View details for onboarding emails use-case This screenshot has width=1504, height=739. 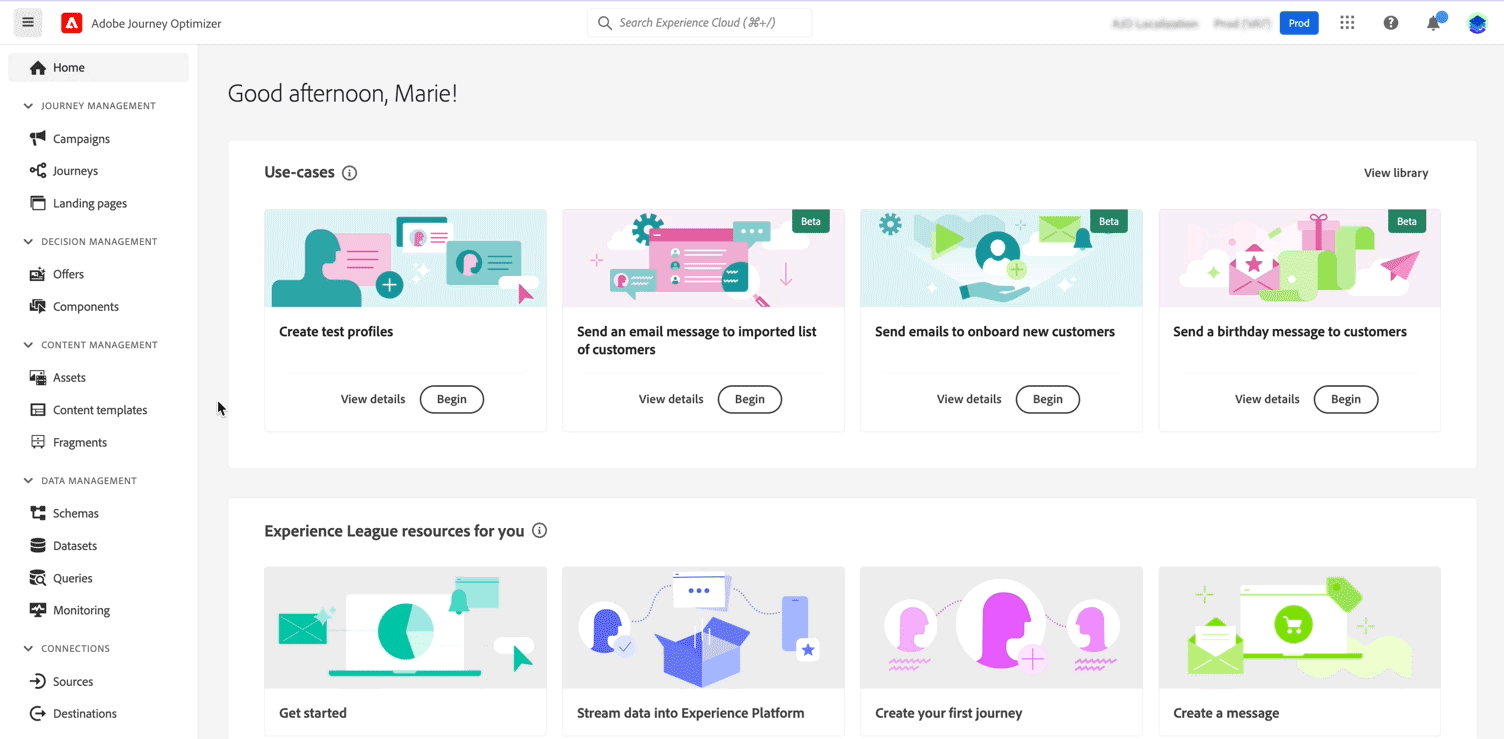(x=969, y=399)
